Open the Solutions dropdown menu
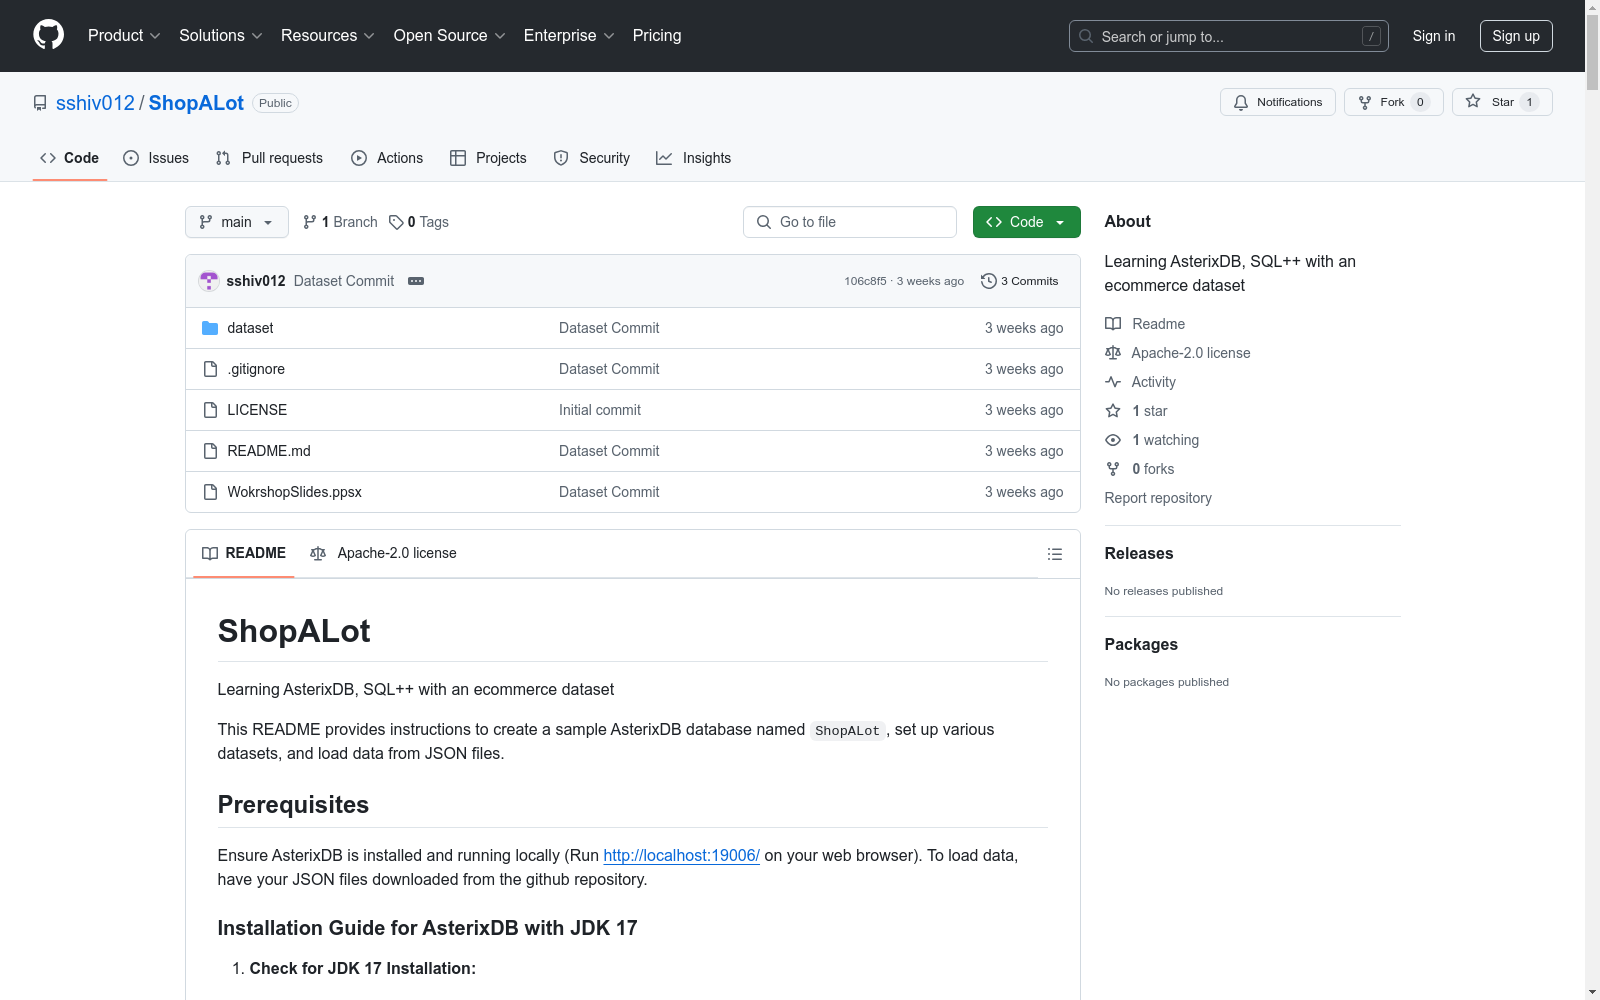The width and height of the screenshot is (1600, 1000). (221, 36)
